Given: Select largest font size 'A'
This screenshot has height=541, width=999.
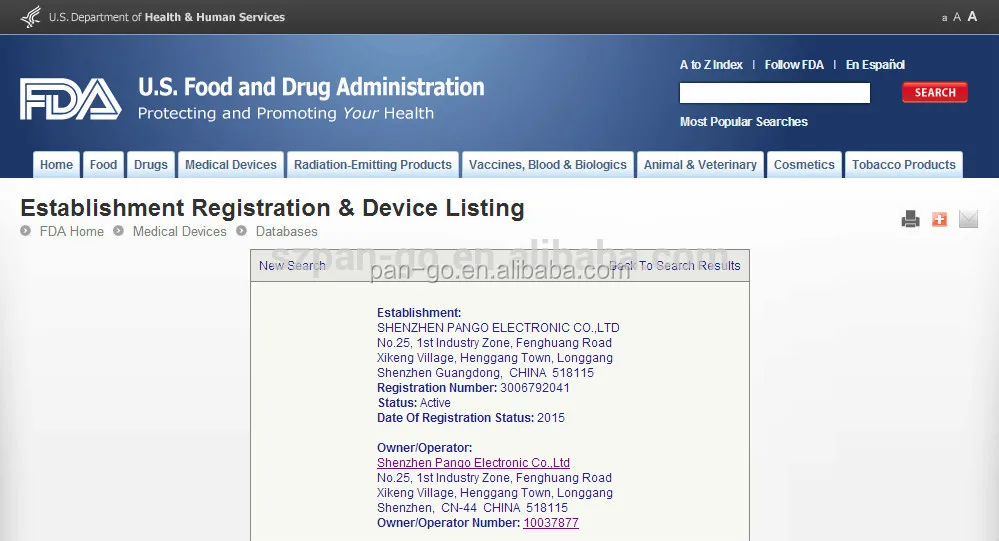Looking at the screenshot, I should point(972,17).
